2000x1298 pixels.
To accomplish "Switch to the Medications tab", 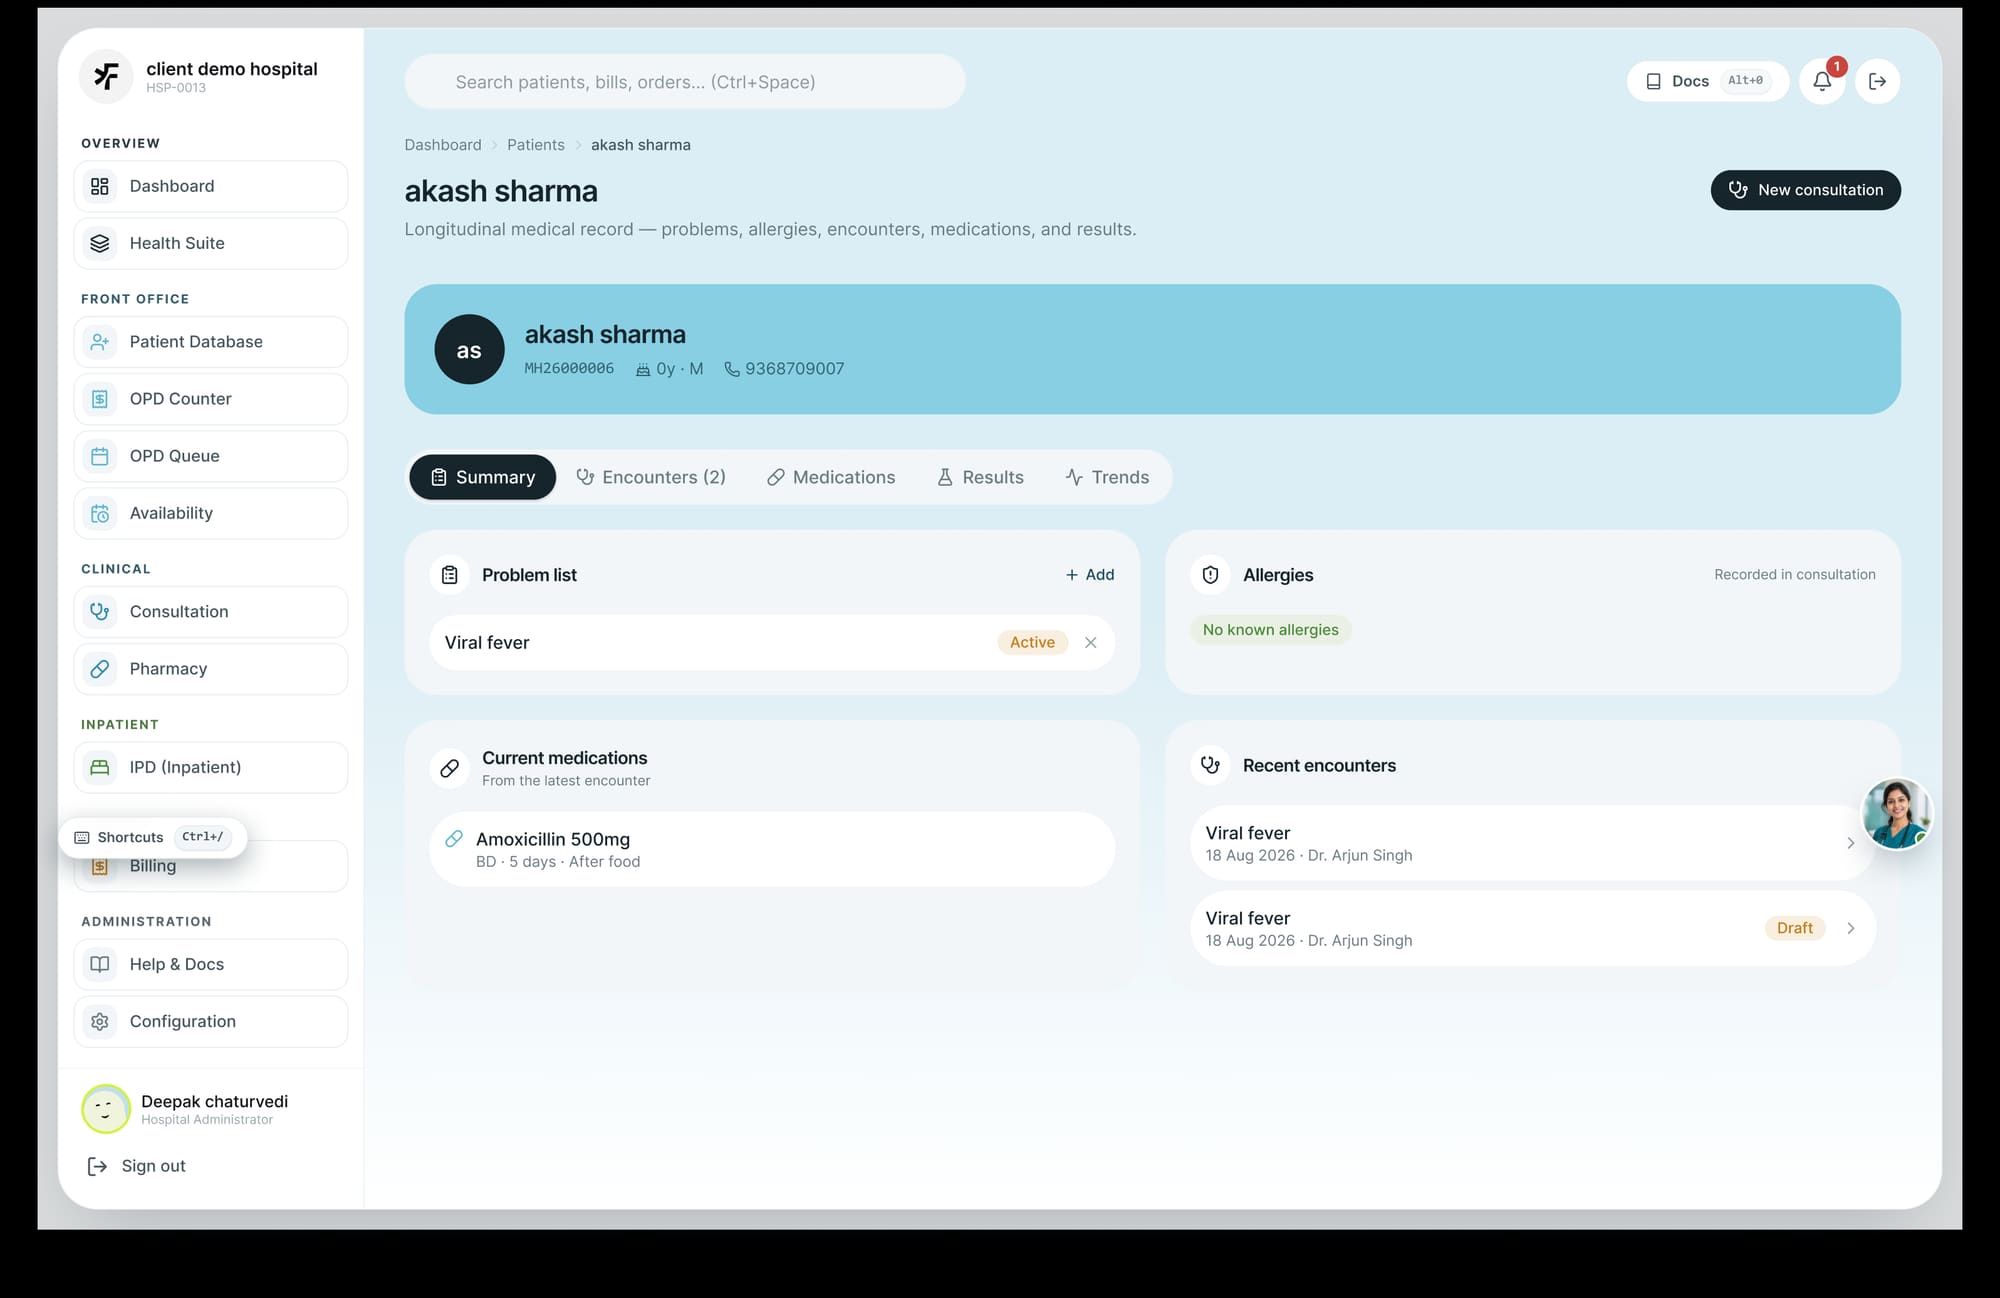I will click(x=831, y=477).
